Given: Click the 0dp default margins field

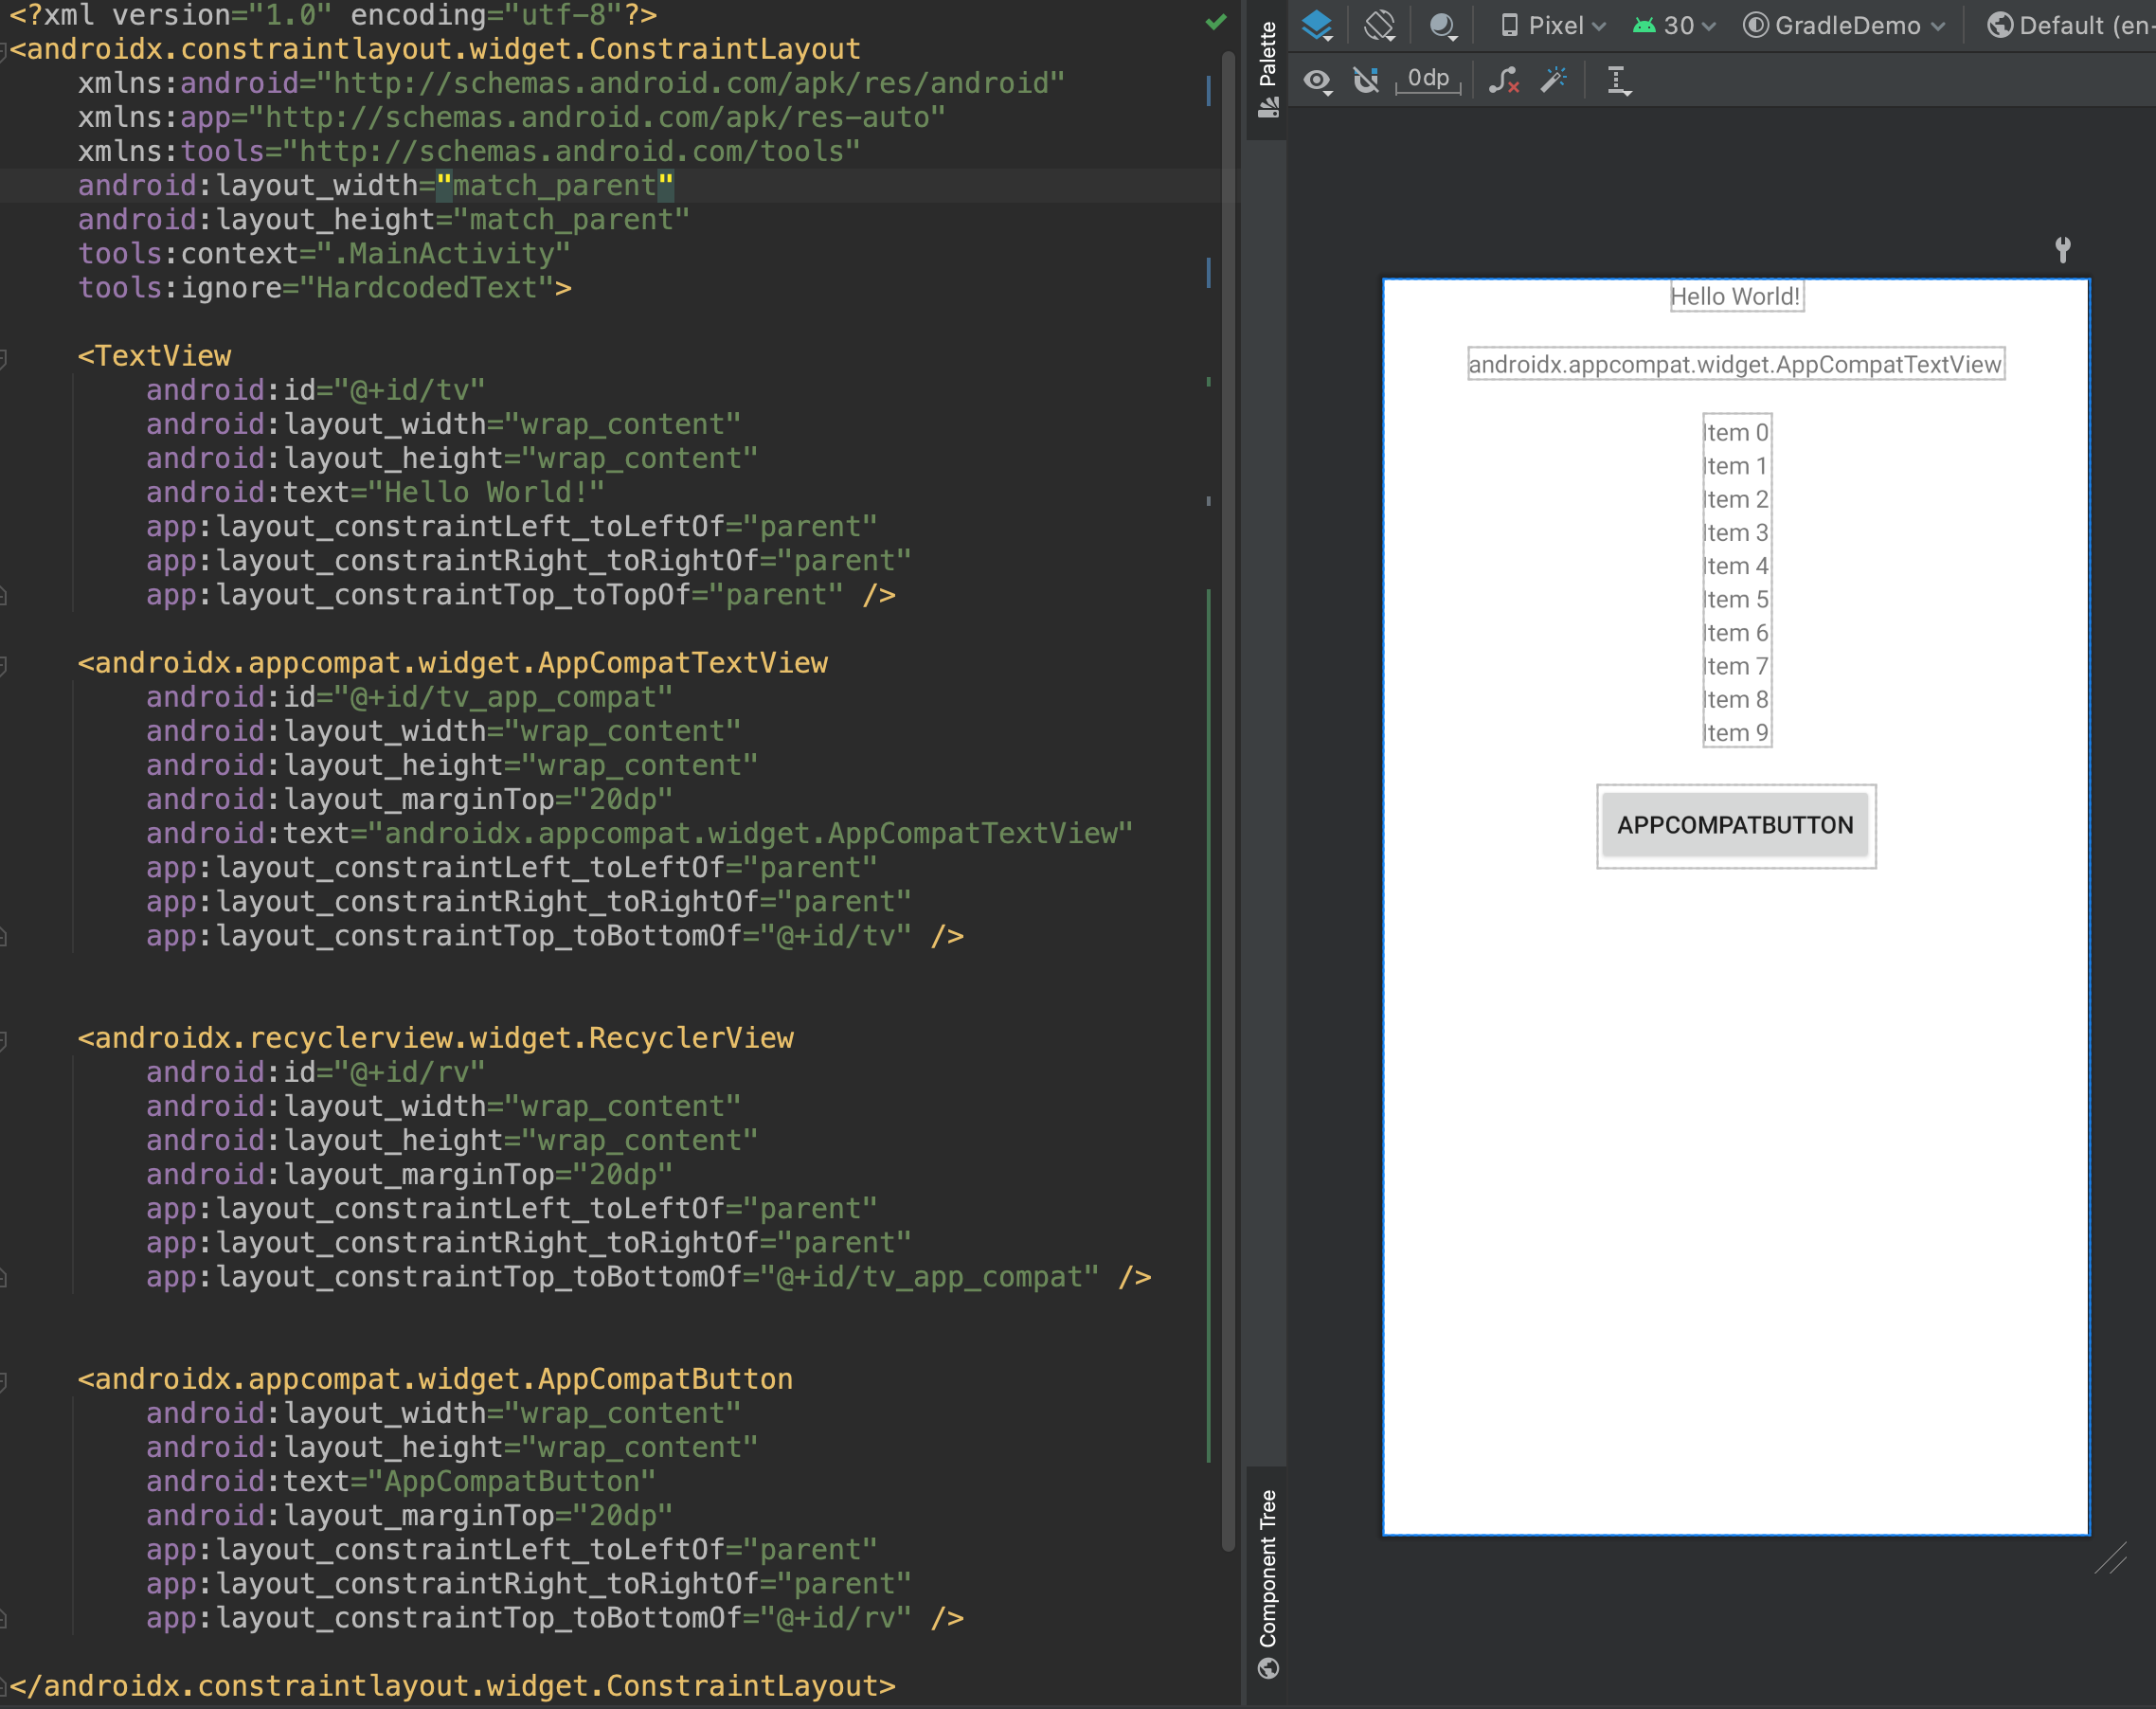Looking at the screenshot, I should [x=1428, y=79].
